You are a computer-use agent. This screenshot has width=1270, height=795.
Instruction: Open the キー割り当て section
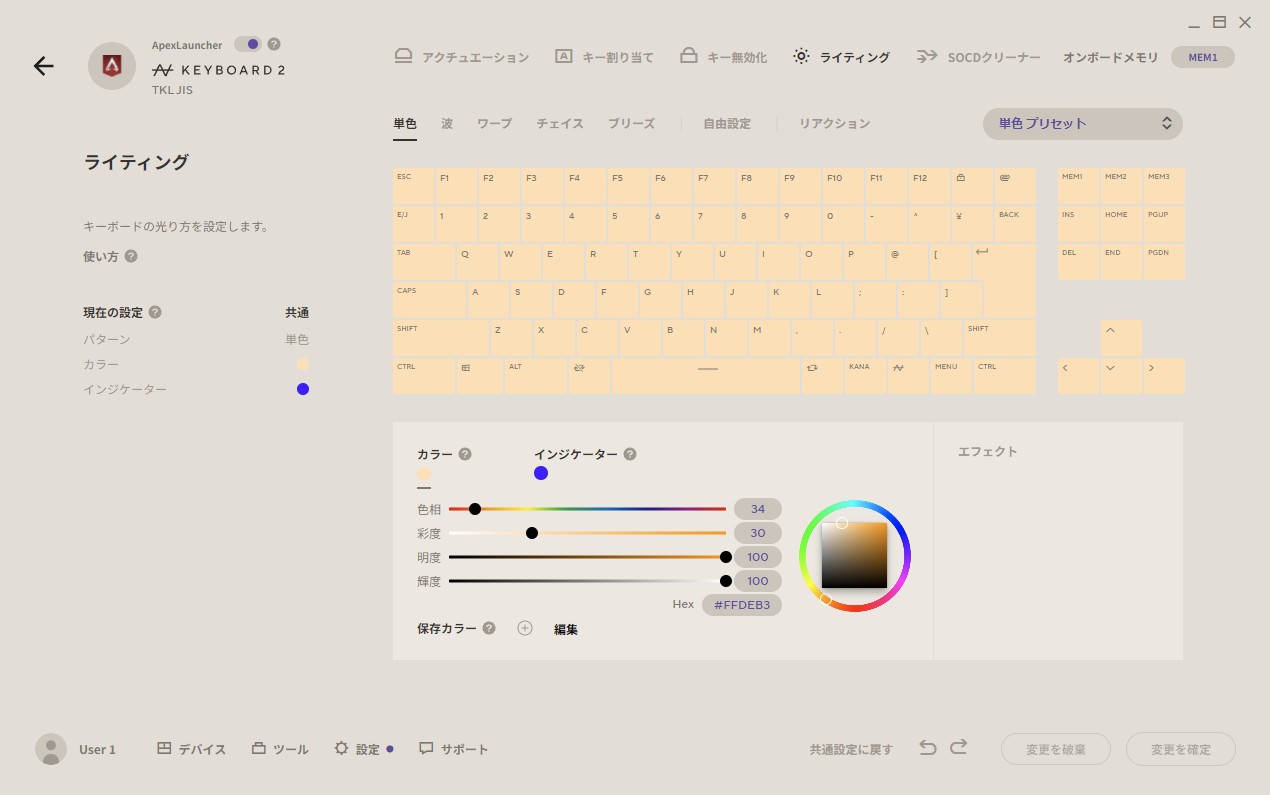click(x=603, y=57)
